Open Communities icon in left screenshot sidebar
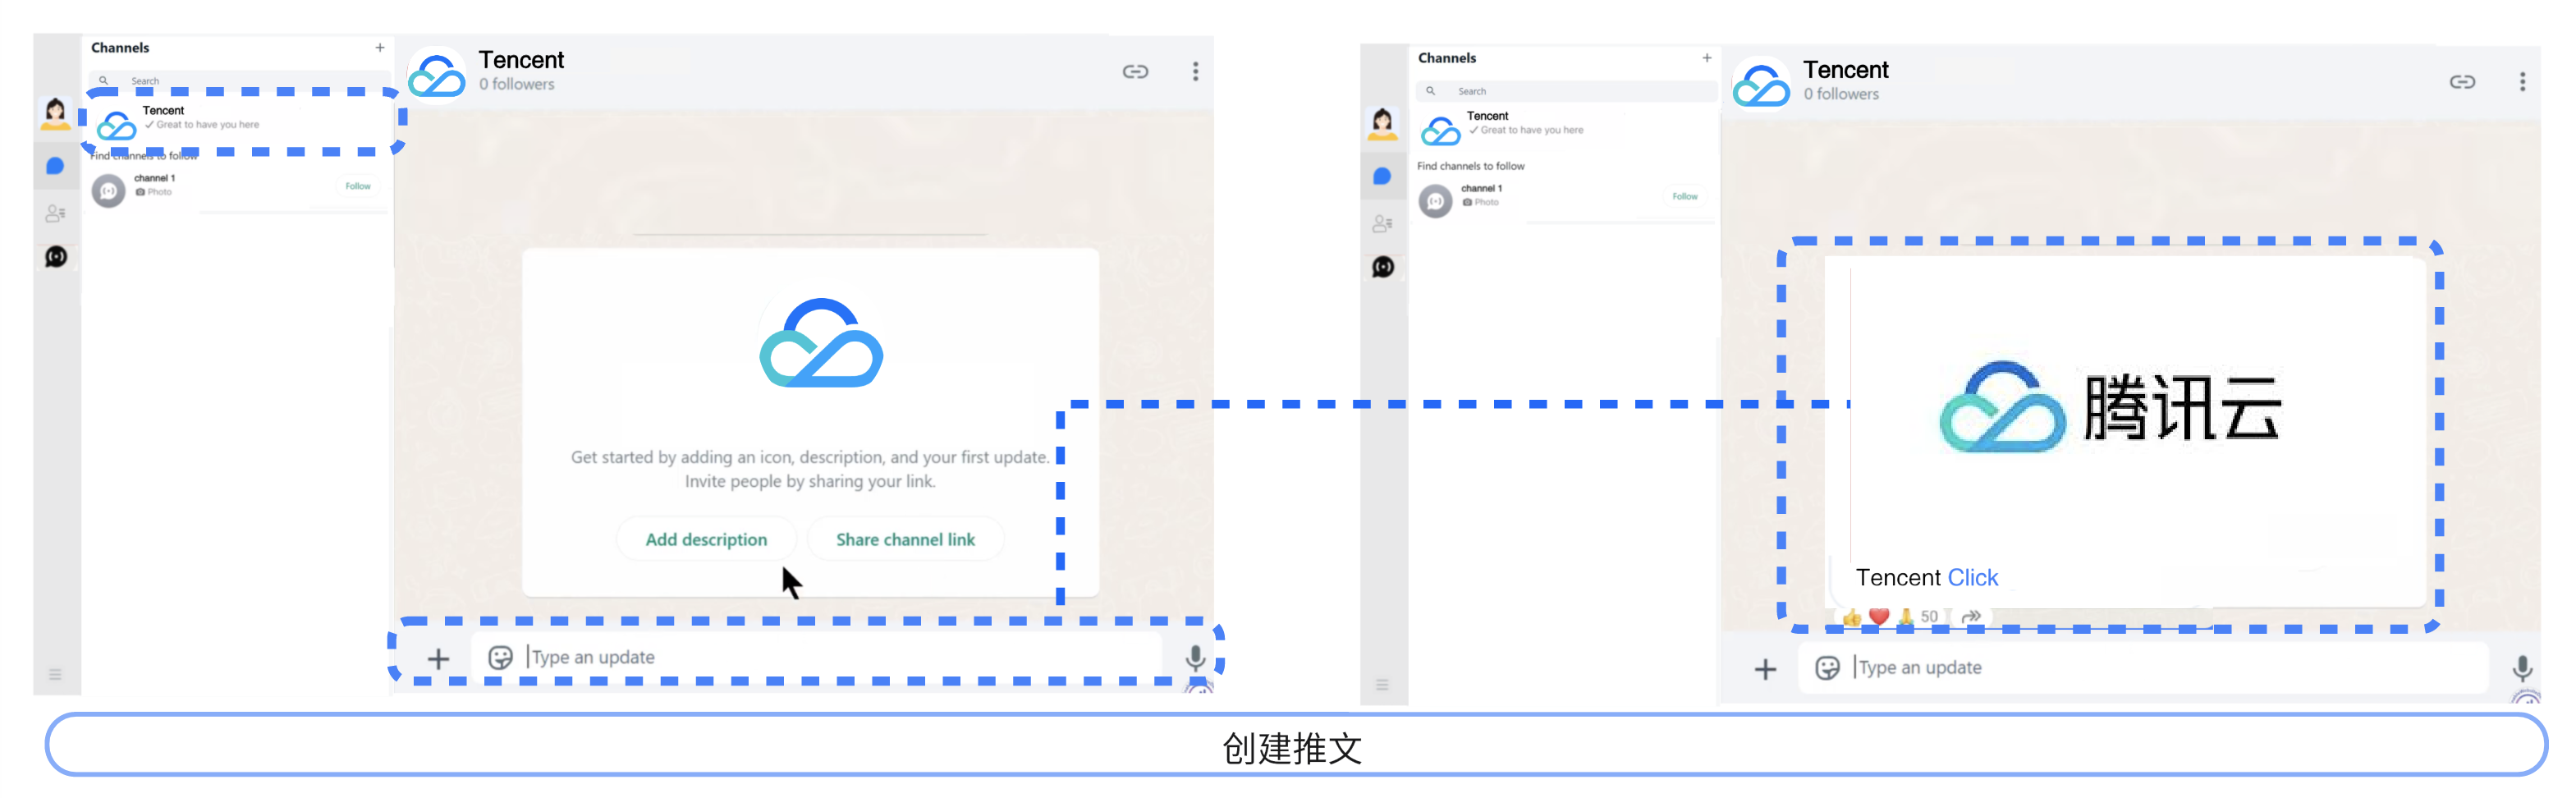The image size is (2576, 798). (x=56, y=213)
